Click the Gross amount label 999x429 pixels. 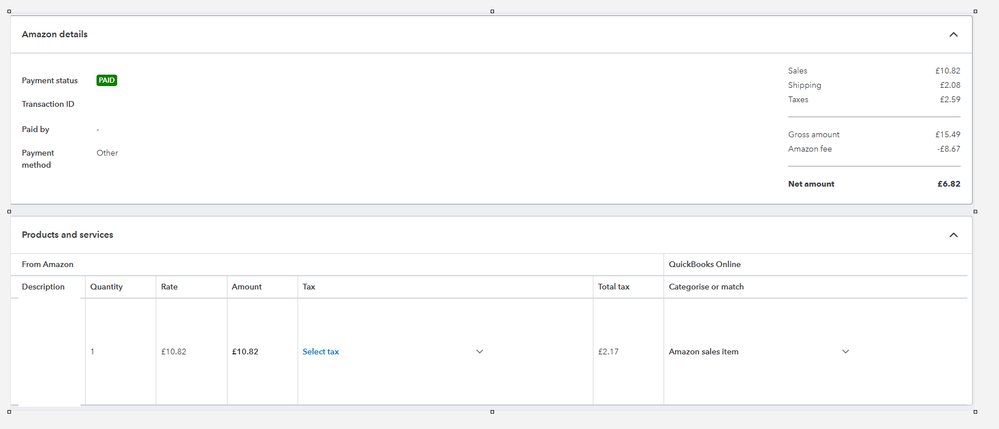(814, 135)
